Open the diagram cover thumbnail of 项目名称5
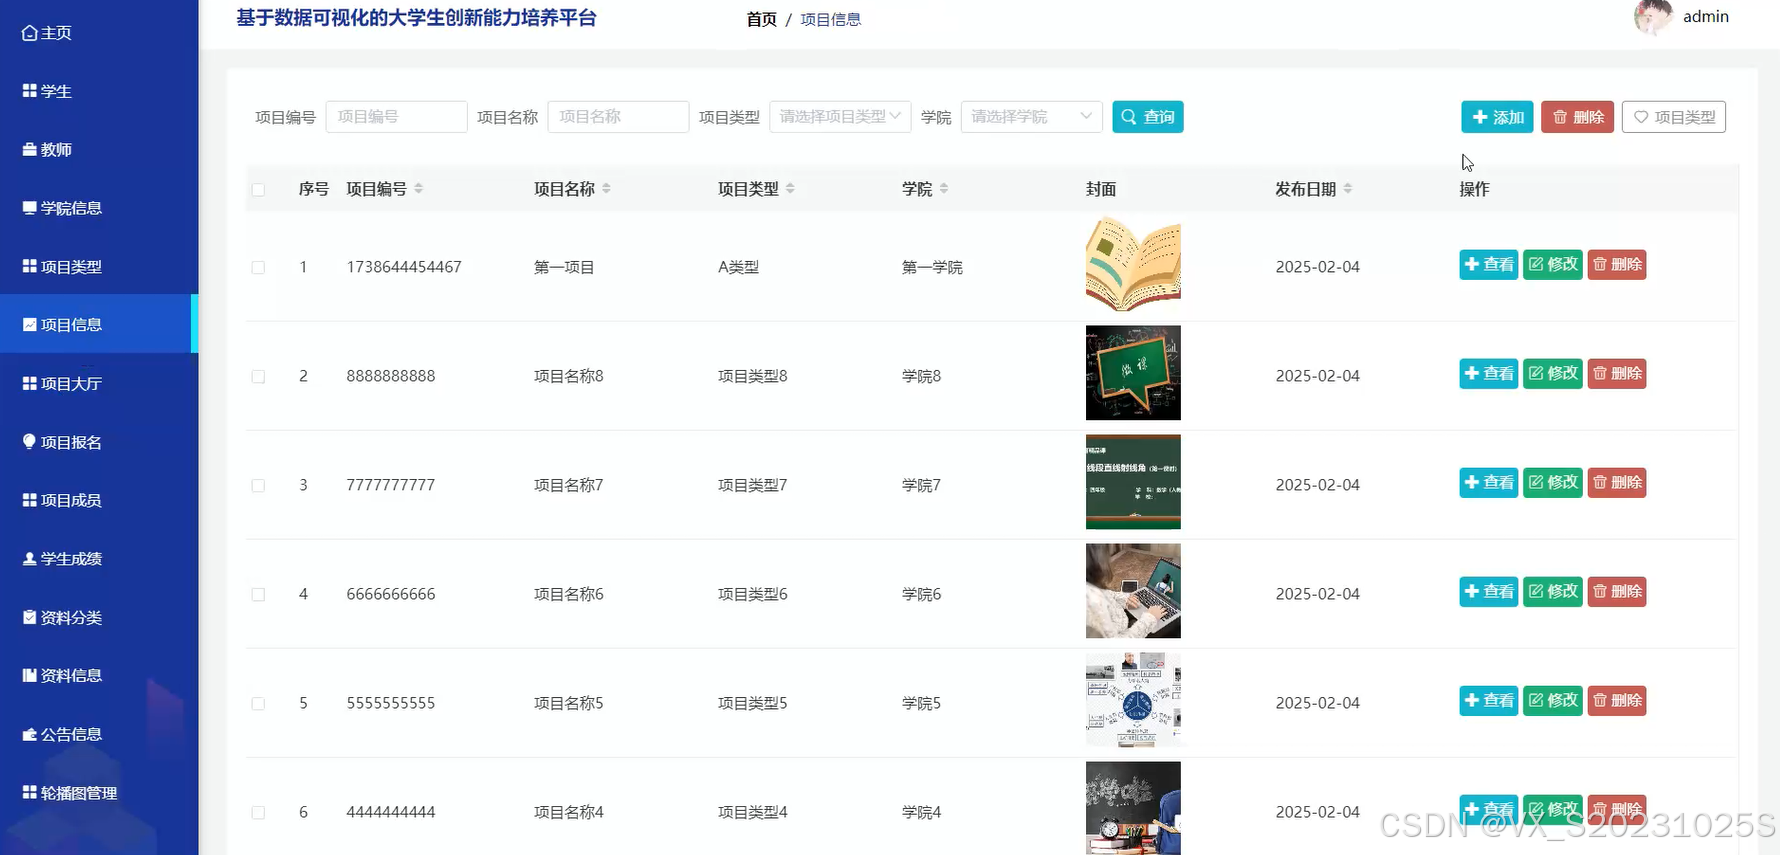The image size is (1780, 855). 1133,700
